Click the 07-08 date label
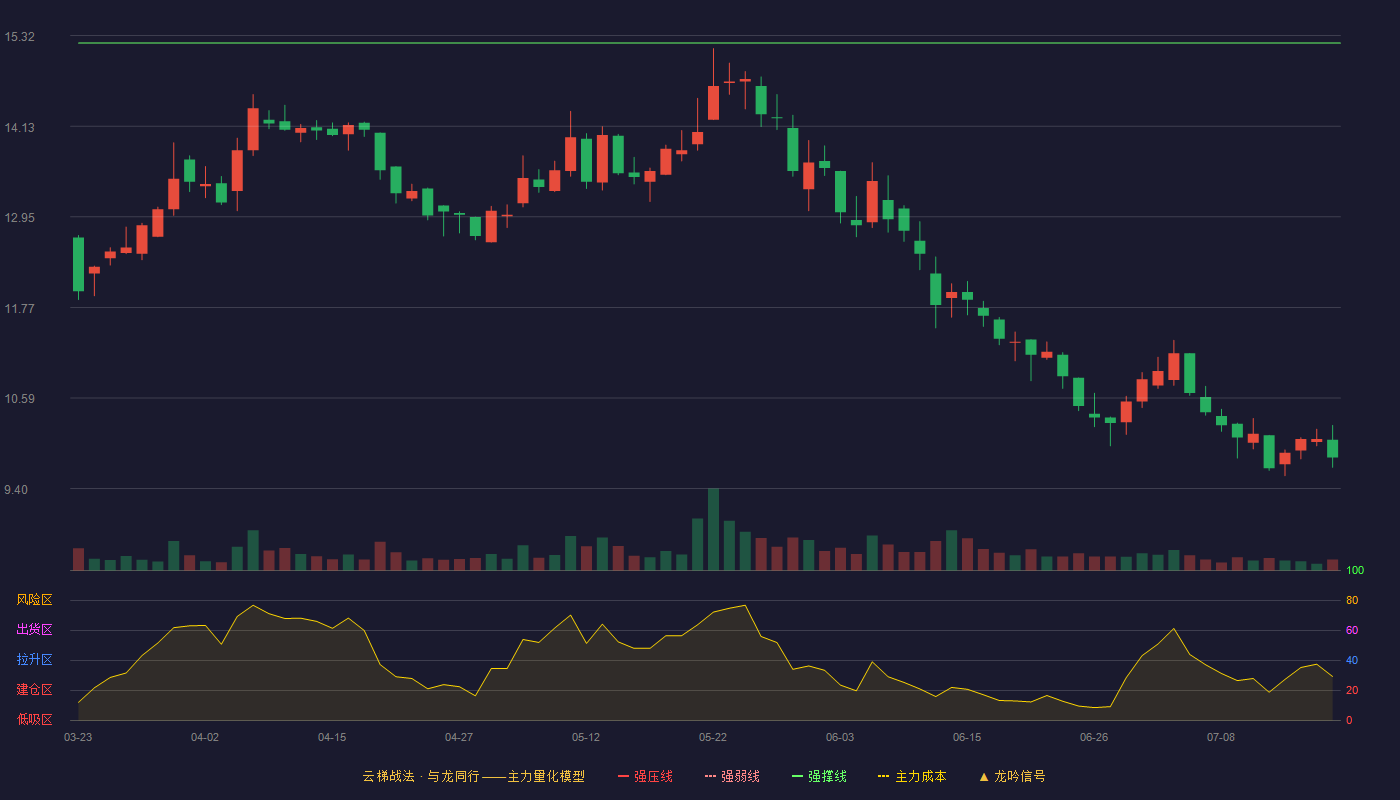This screenshot has height=800, width=1400. point(1221,737)
